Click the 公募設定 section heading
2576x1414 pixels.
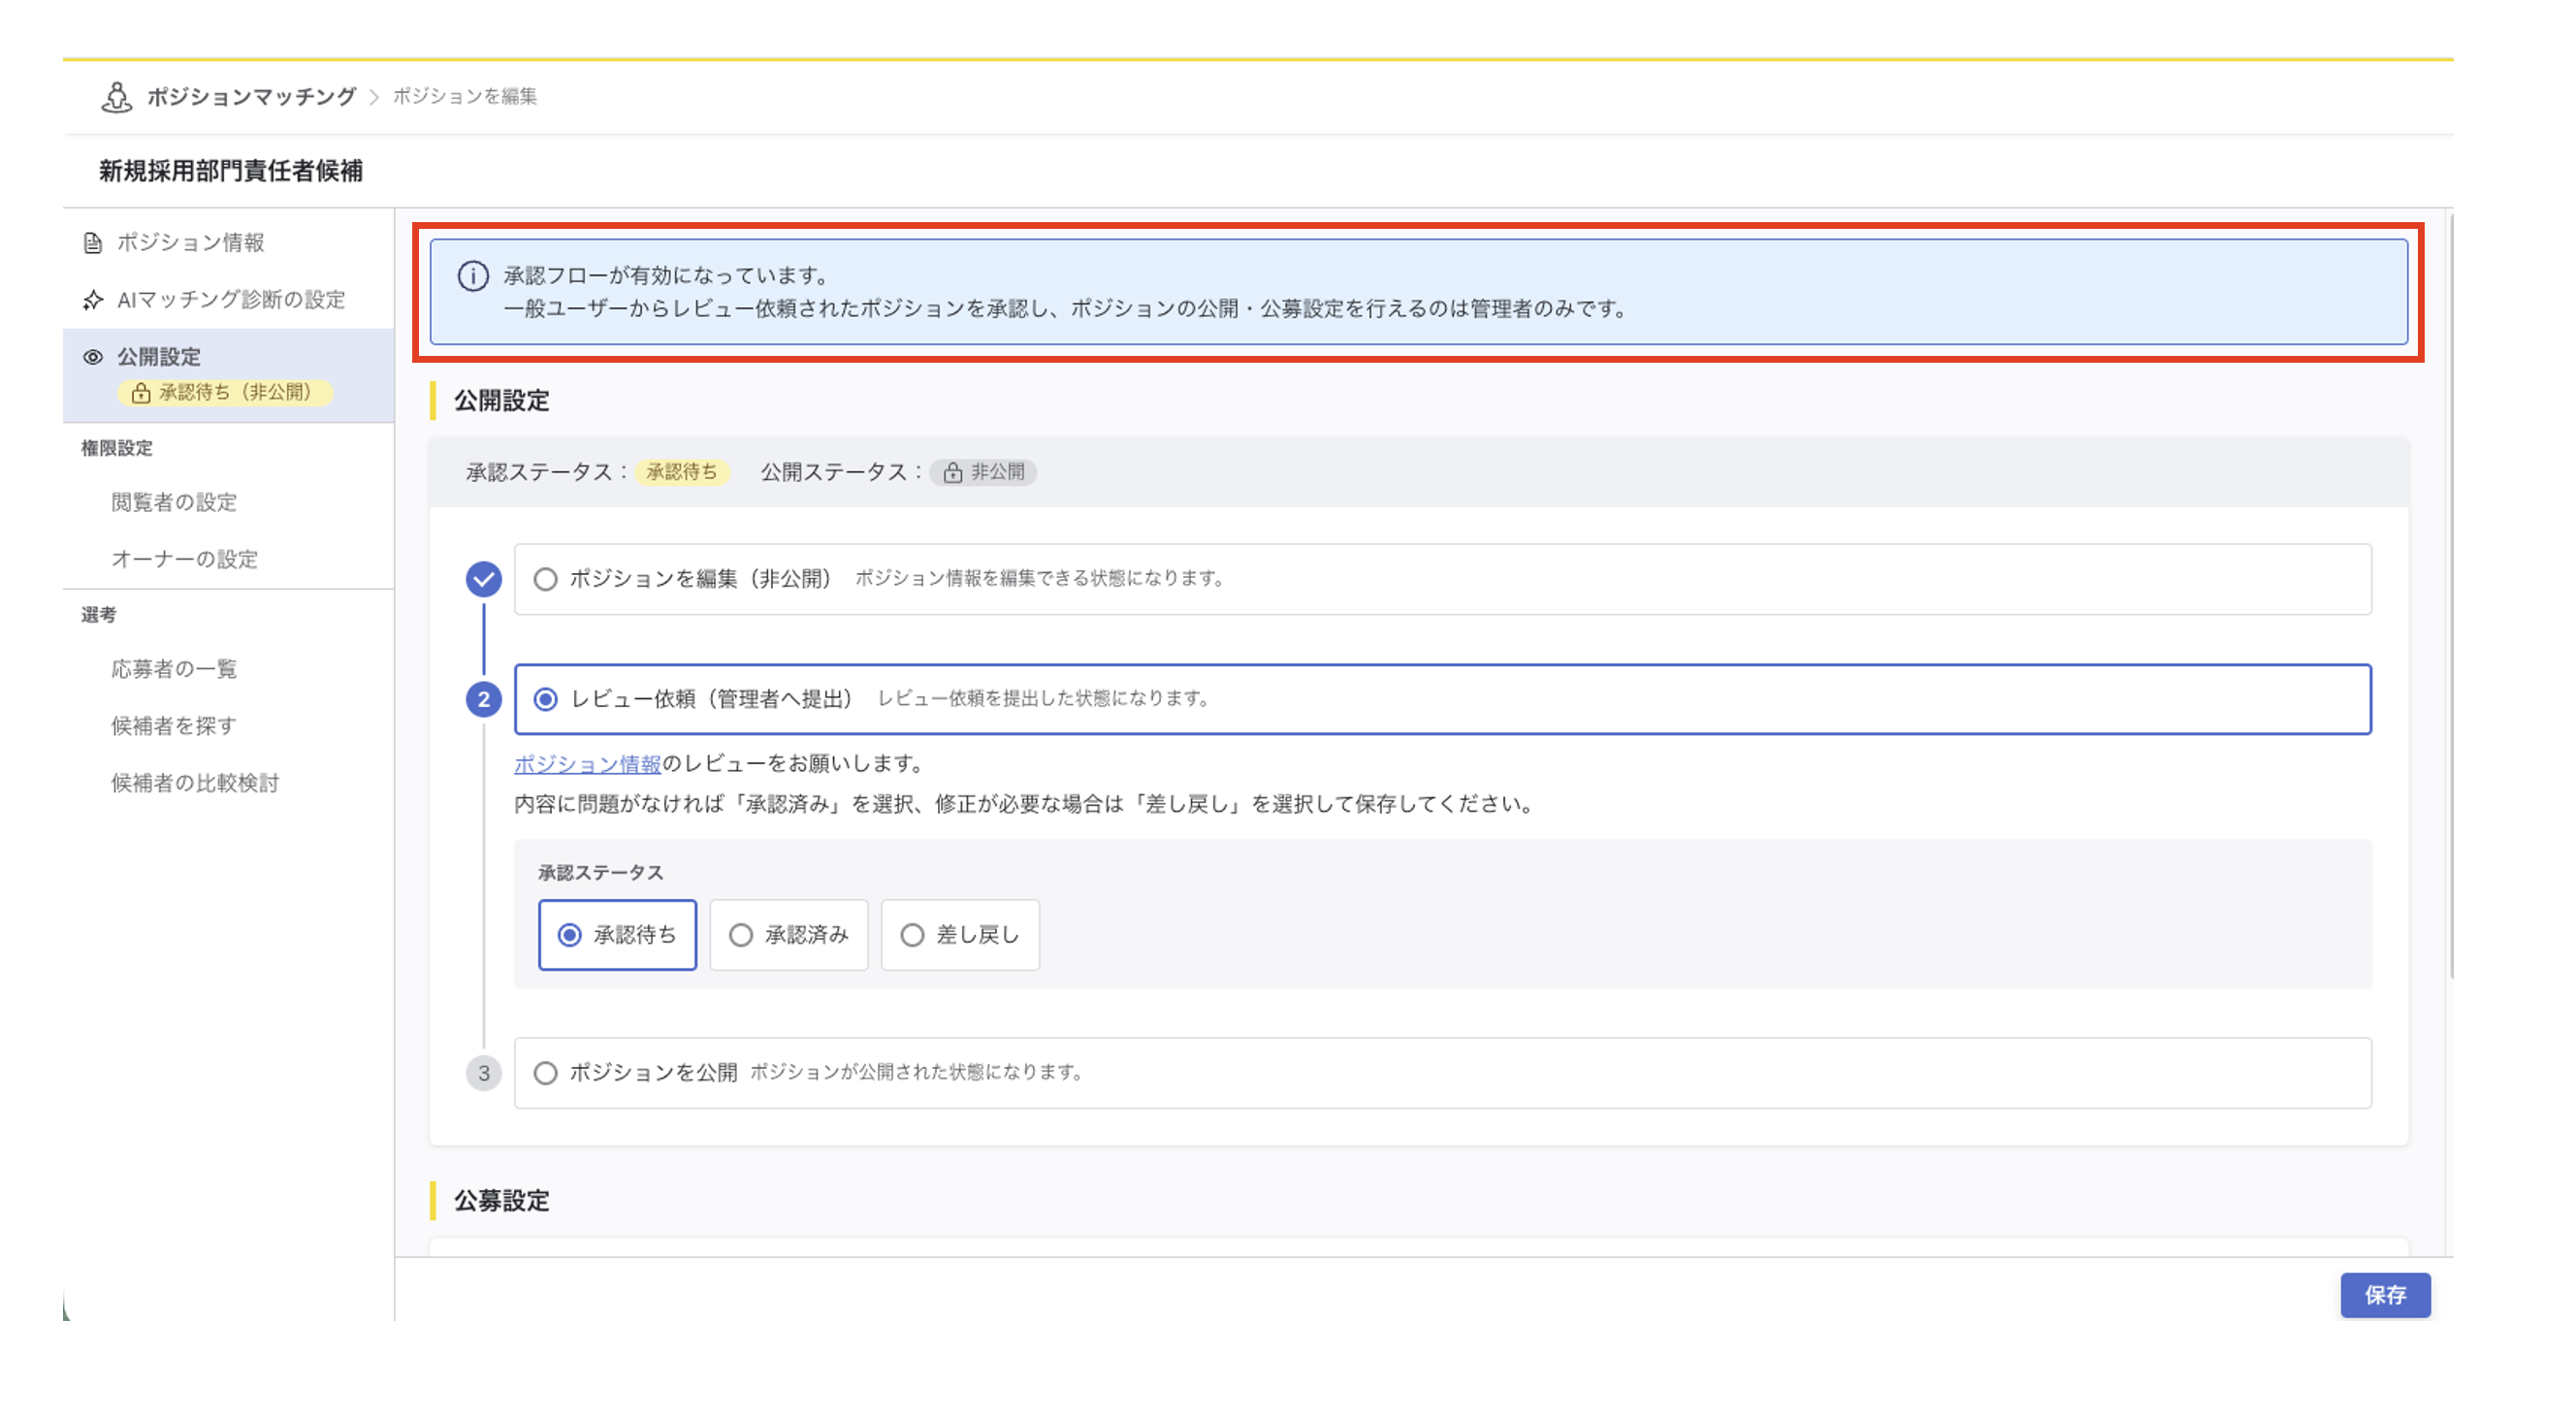click(502, 1201)
